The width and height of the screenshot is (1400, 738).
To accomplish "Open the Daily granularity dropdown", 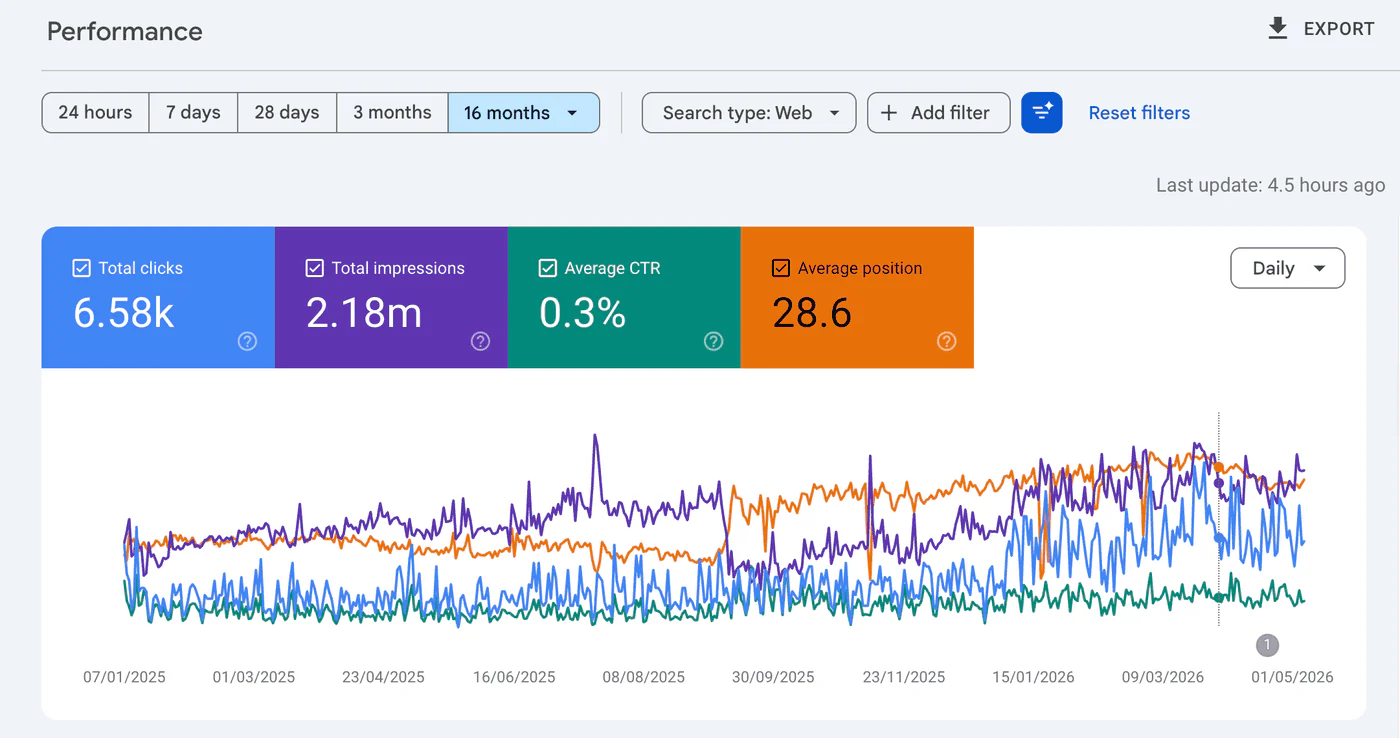I will [x=1288, y=268].
